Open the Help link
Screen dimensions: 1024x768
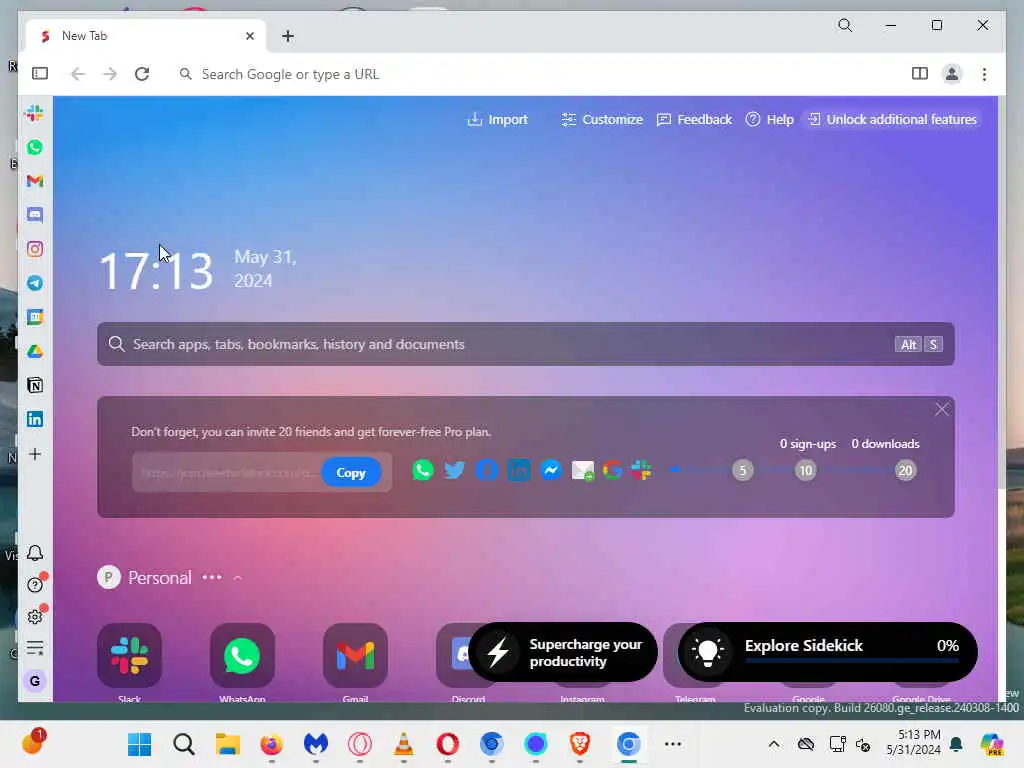[769, 120]
